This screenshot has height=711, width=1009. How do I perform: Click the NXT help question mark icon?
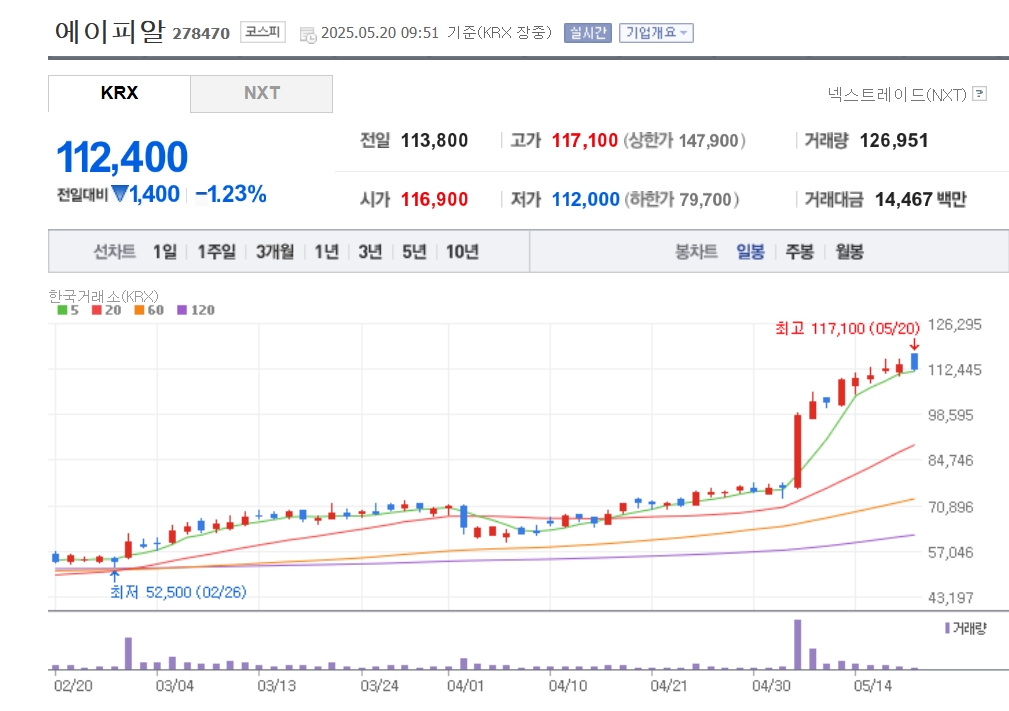click(979, 94)
